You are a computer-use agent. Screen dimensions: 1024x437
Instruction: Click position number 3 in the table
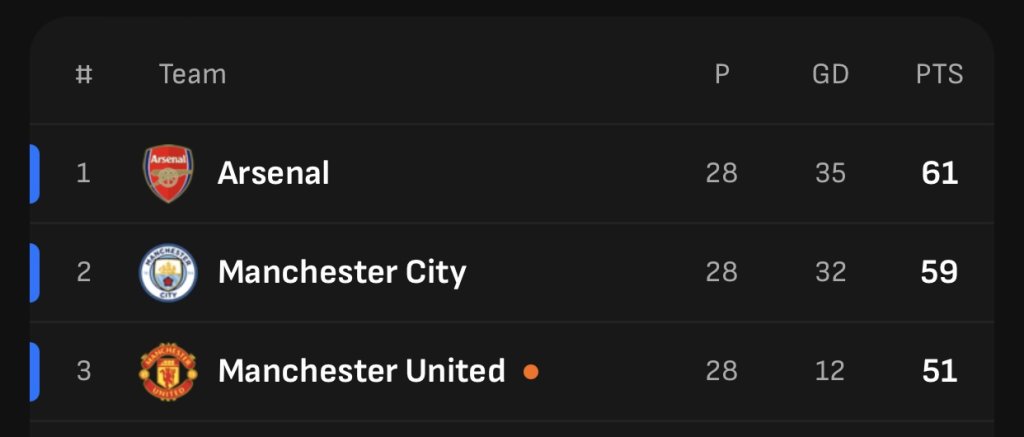(x=84, y=371)
